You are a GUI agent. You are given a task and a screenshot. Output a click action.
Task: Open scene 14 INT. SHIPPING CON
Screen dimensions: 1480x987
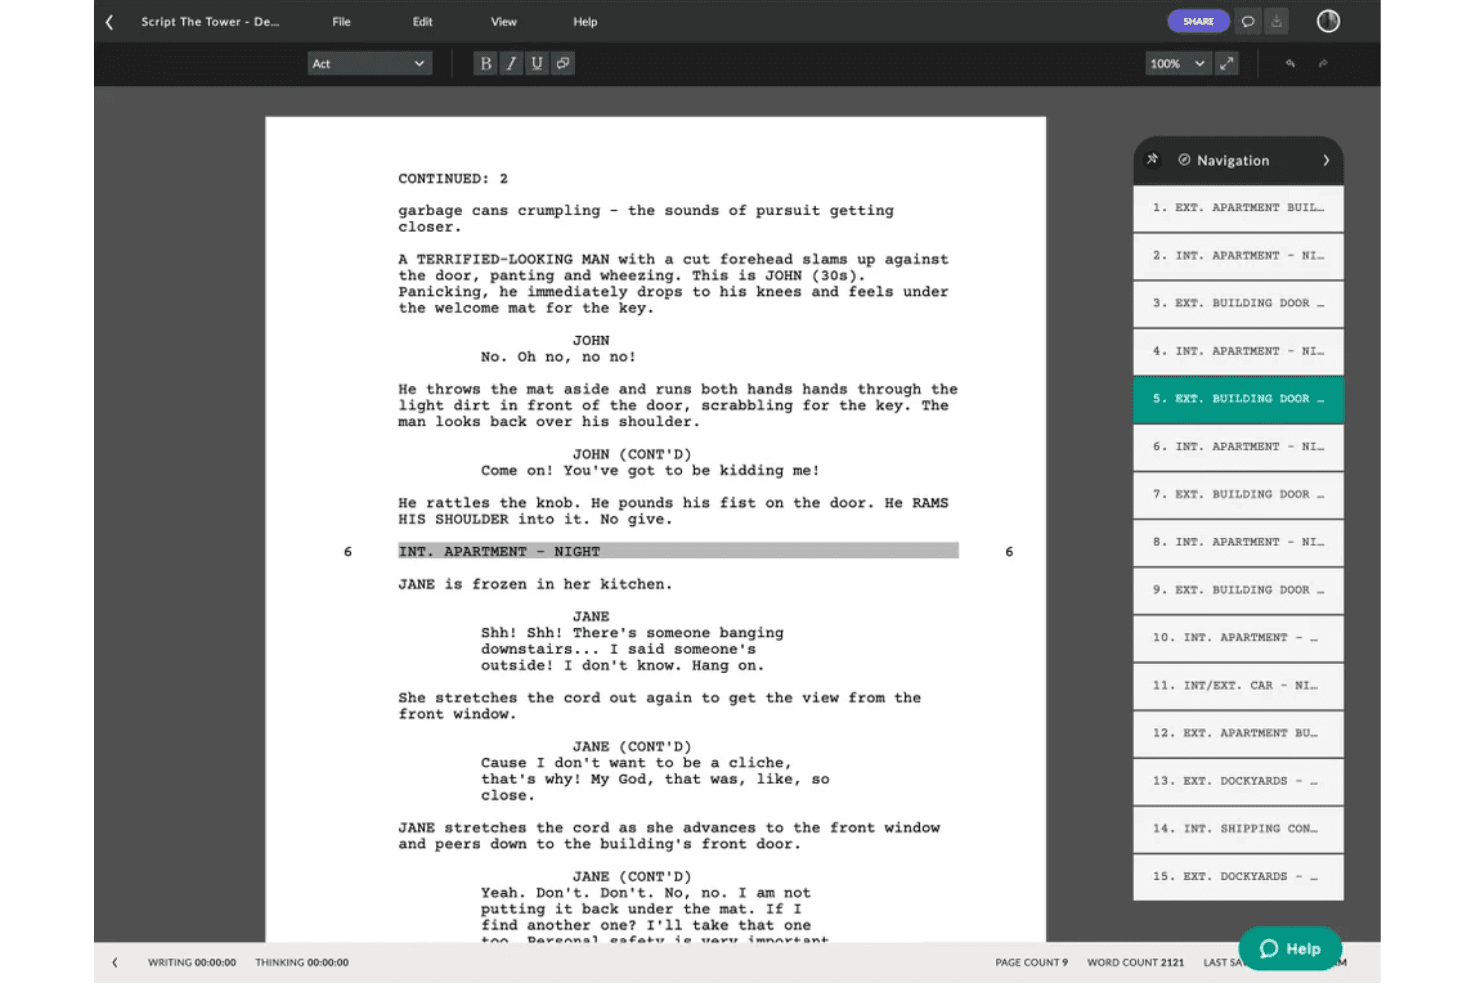tap(1238, 829)
